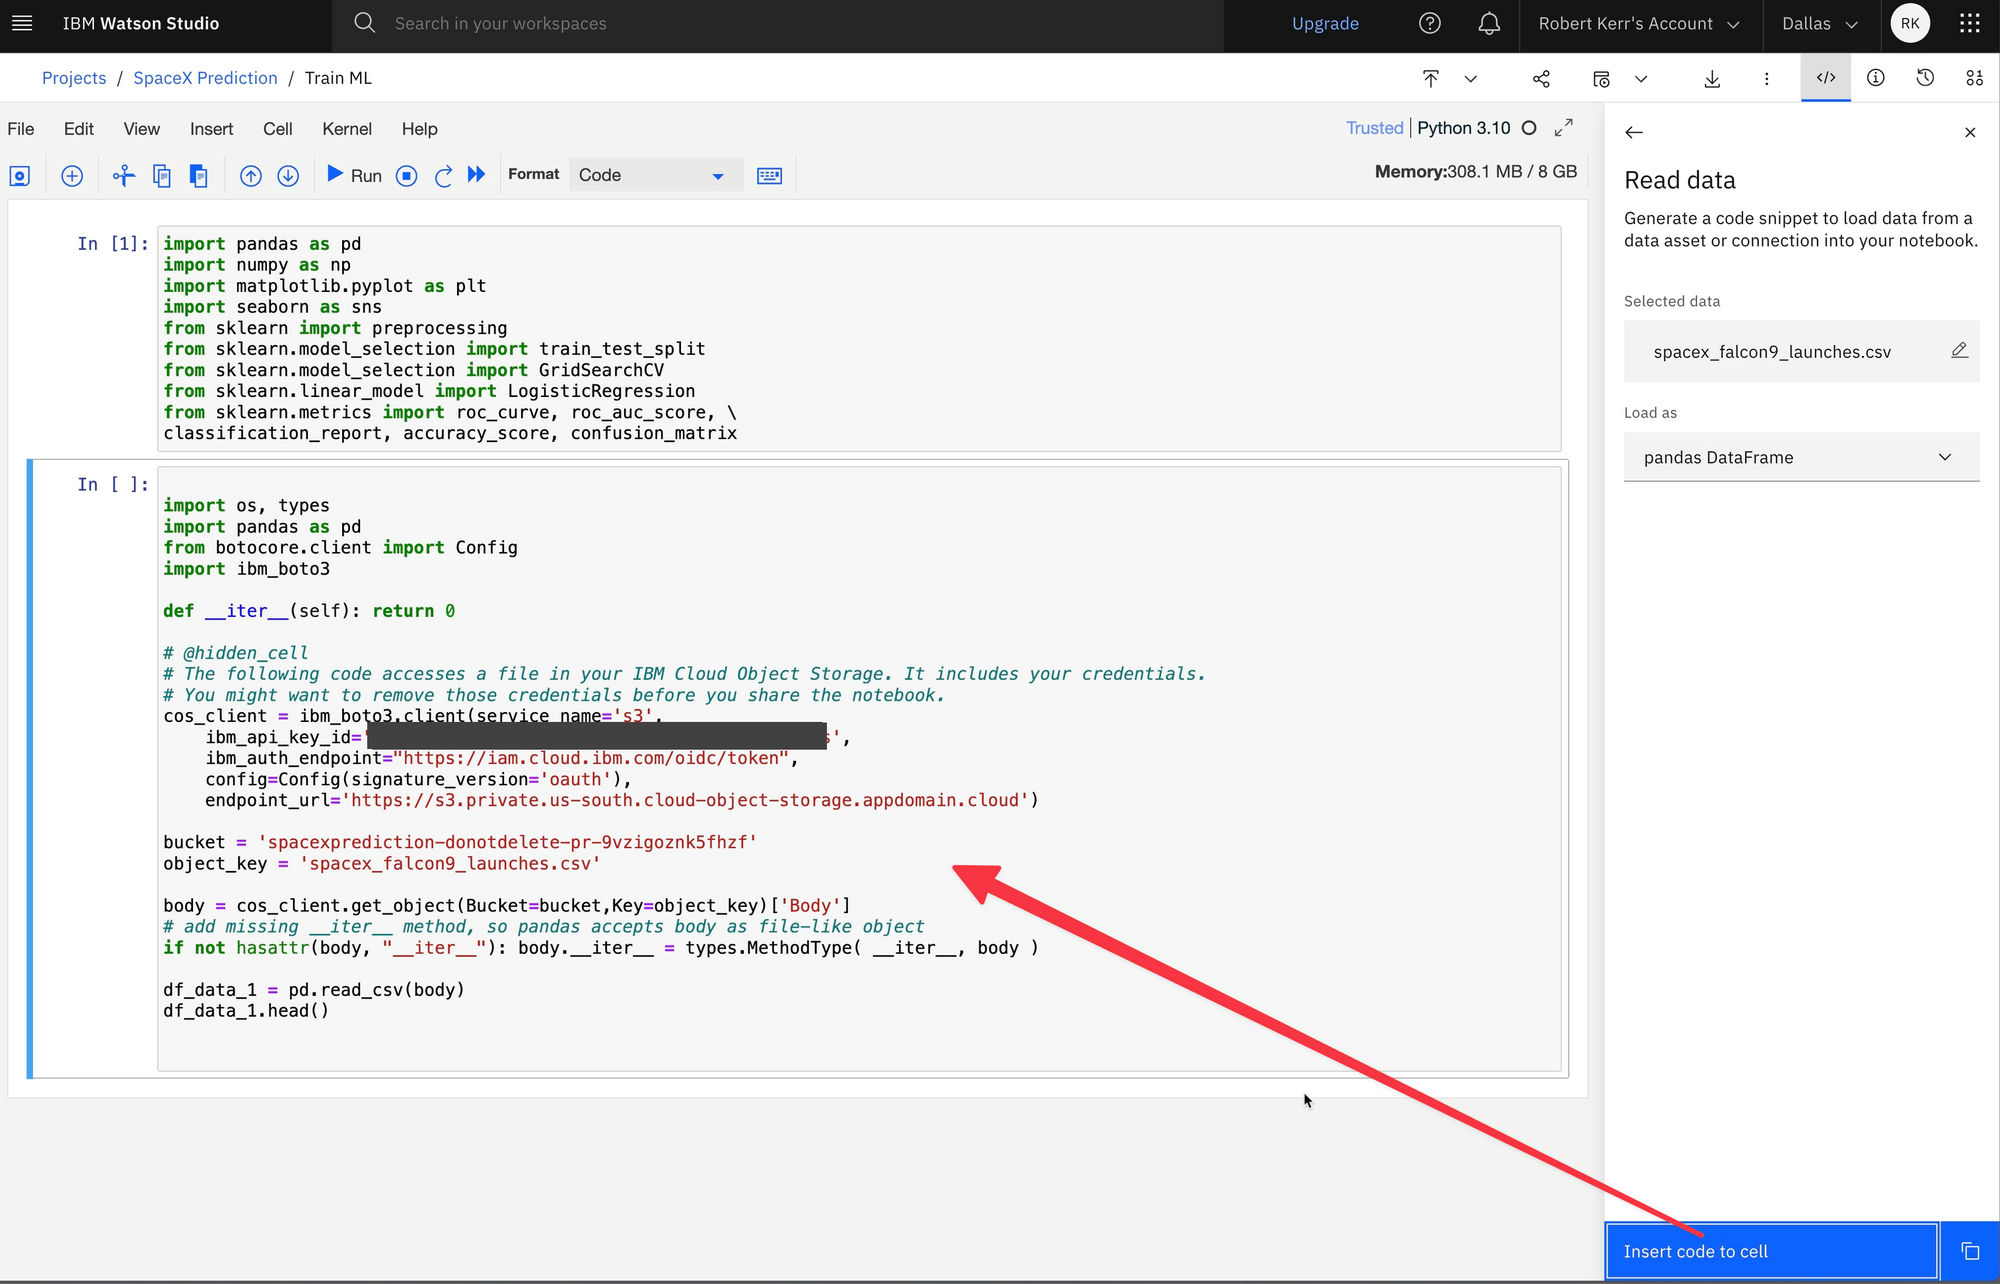Open the cell Format Code dropdown

tap(652, 175)
